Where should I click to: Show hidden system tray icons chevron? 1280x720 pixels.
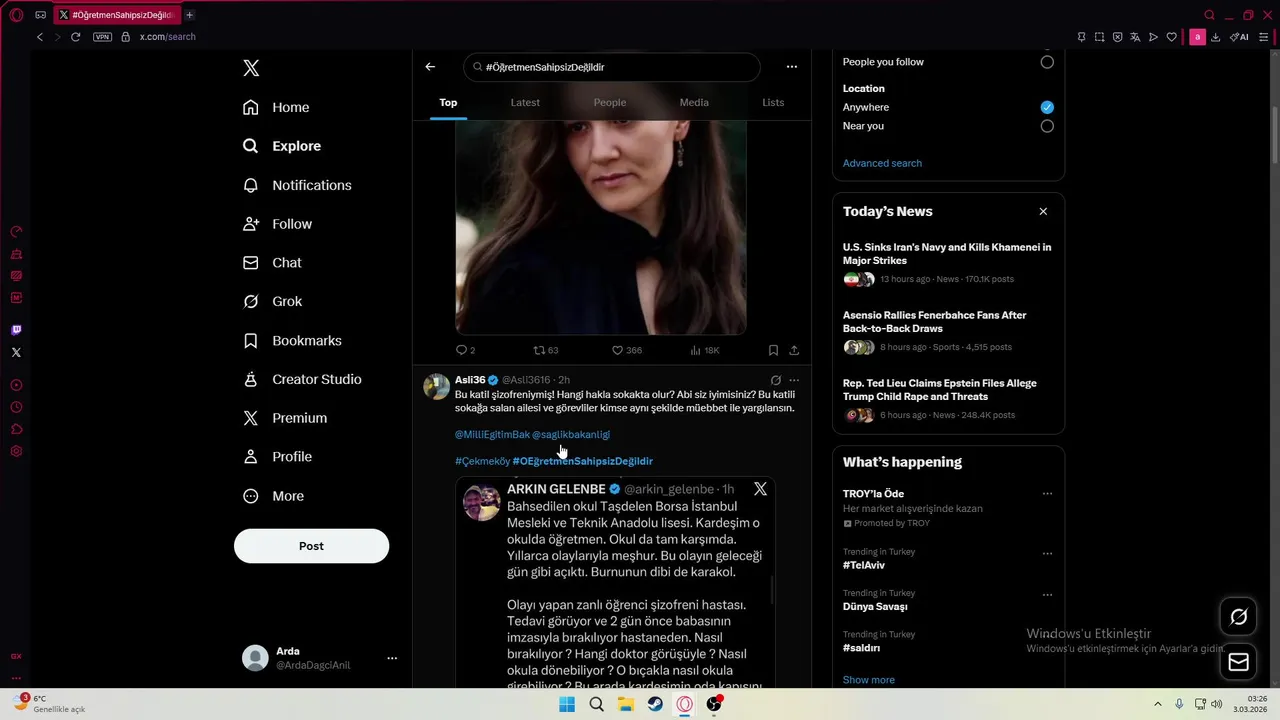pyautogui.click(x=1158, y=704)
